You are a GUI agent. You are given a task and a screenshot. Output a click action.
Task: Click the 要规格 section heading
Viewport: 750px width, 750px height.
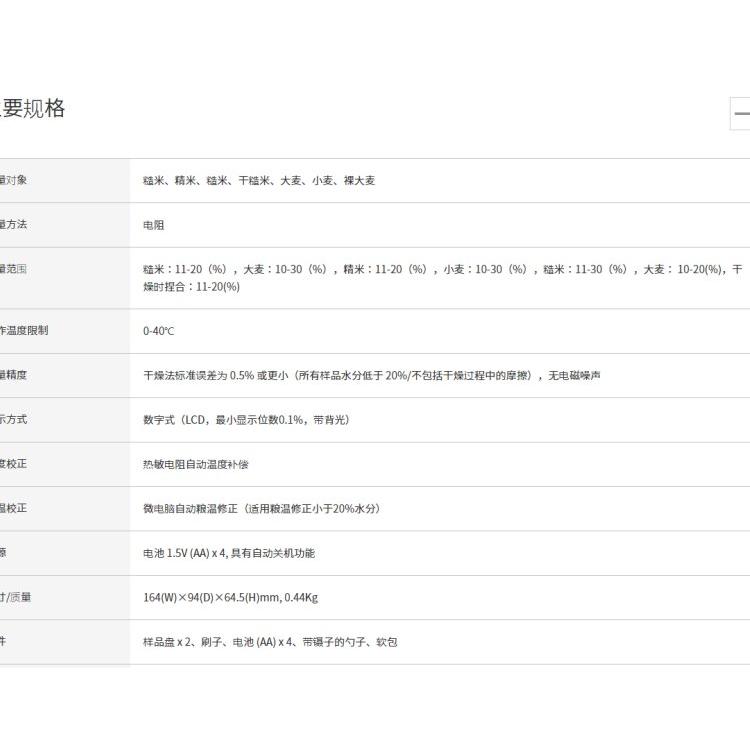pyautogui.click(x=32, y=109)
